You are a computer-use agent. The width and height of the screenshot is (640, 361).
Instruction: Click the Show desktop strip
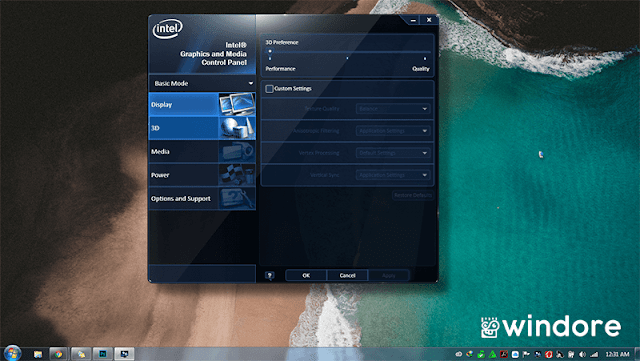click(x=637, y=354)
